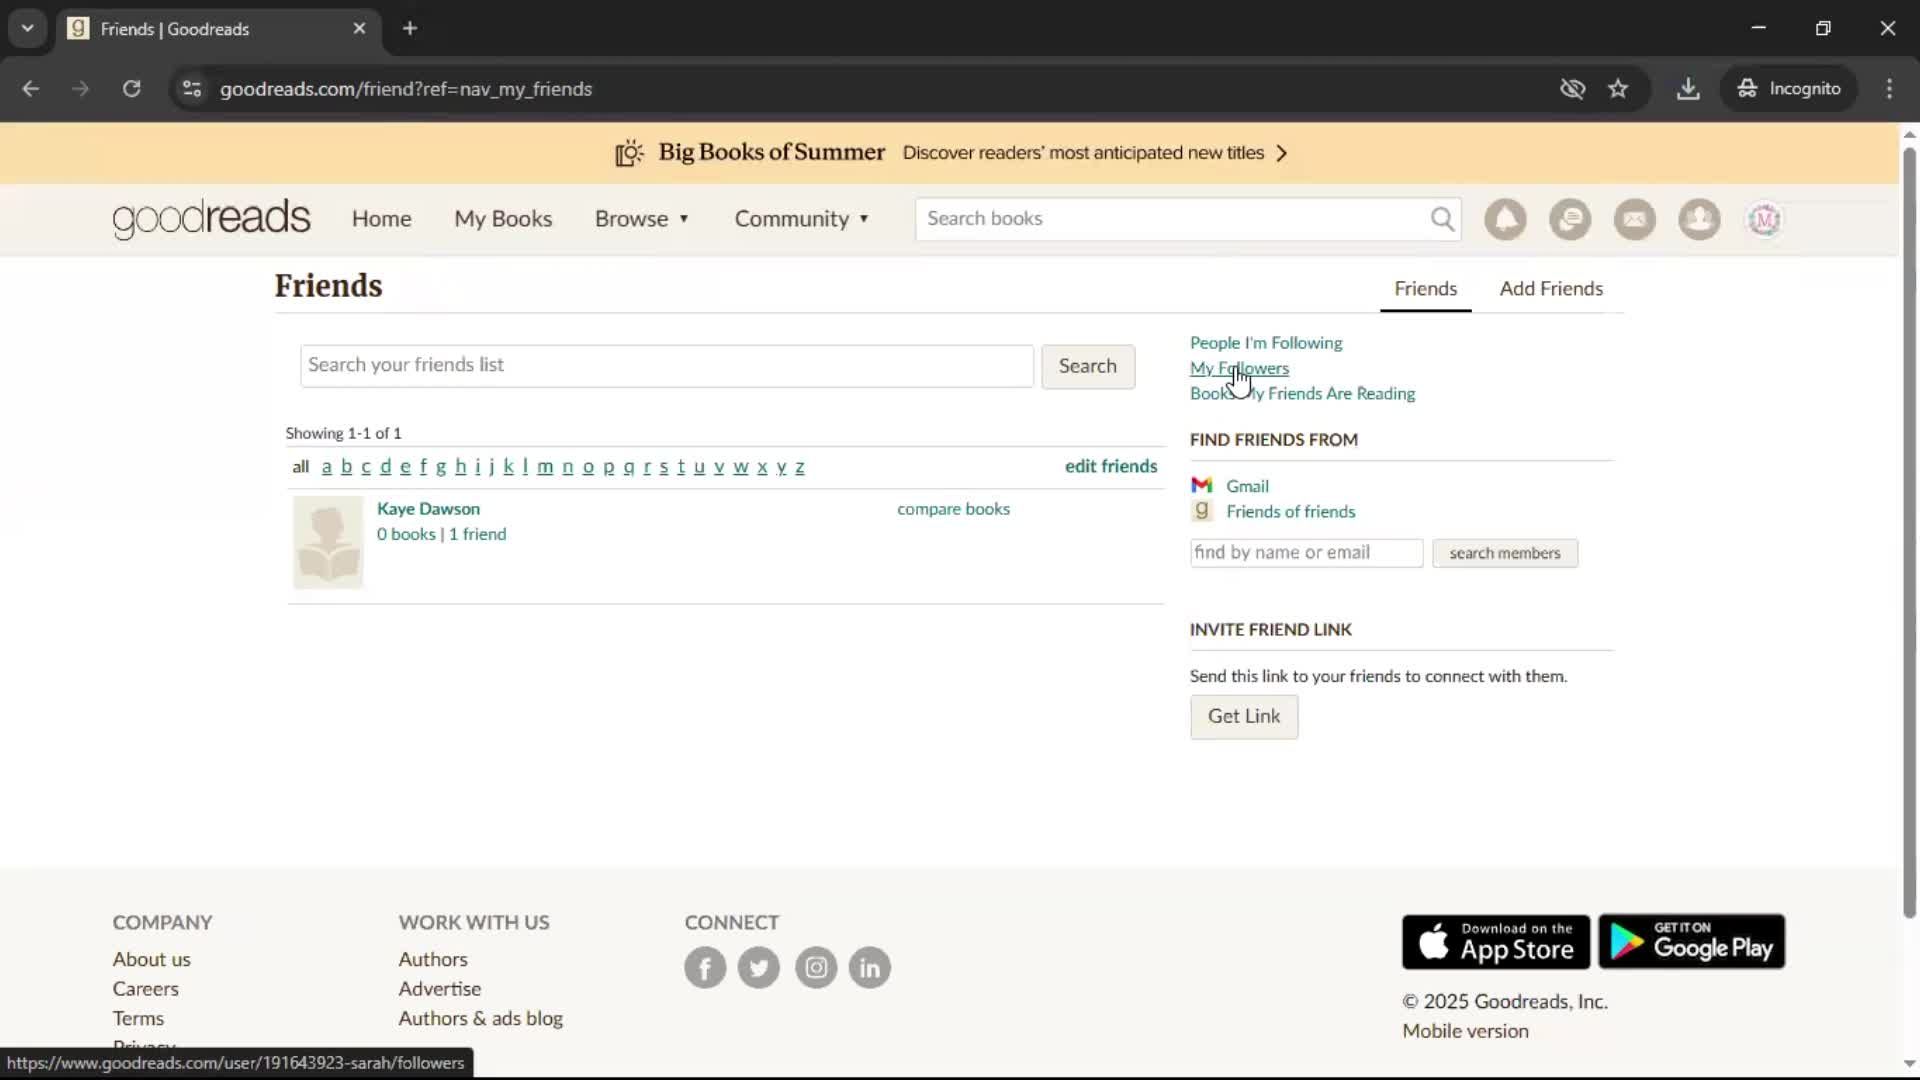Click the address bar URL
The width and height of the screenshot is (1920, 1080).
tap(406, 89)
